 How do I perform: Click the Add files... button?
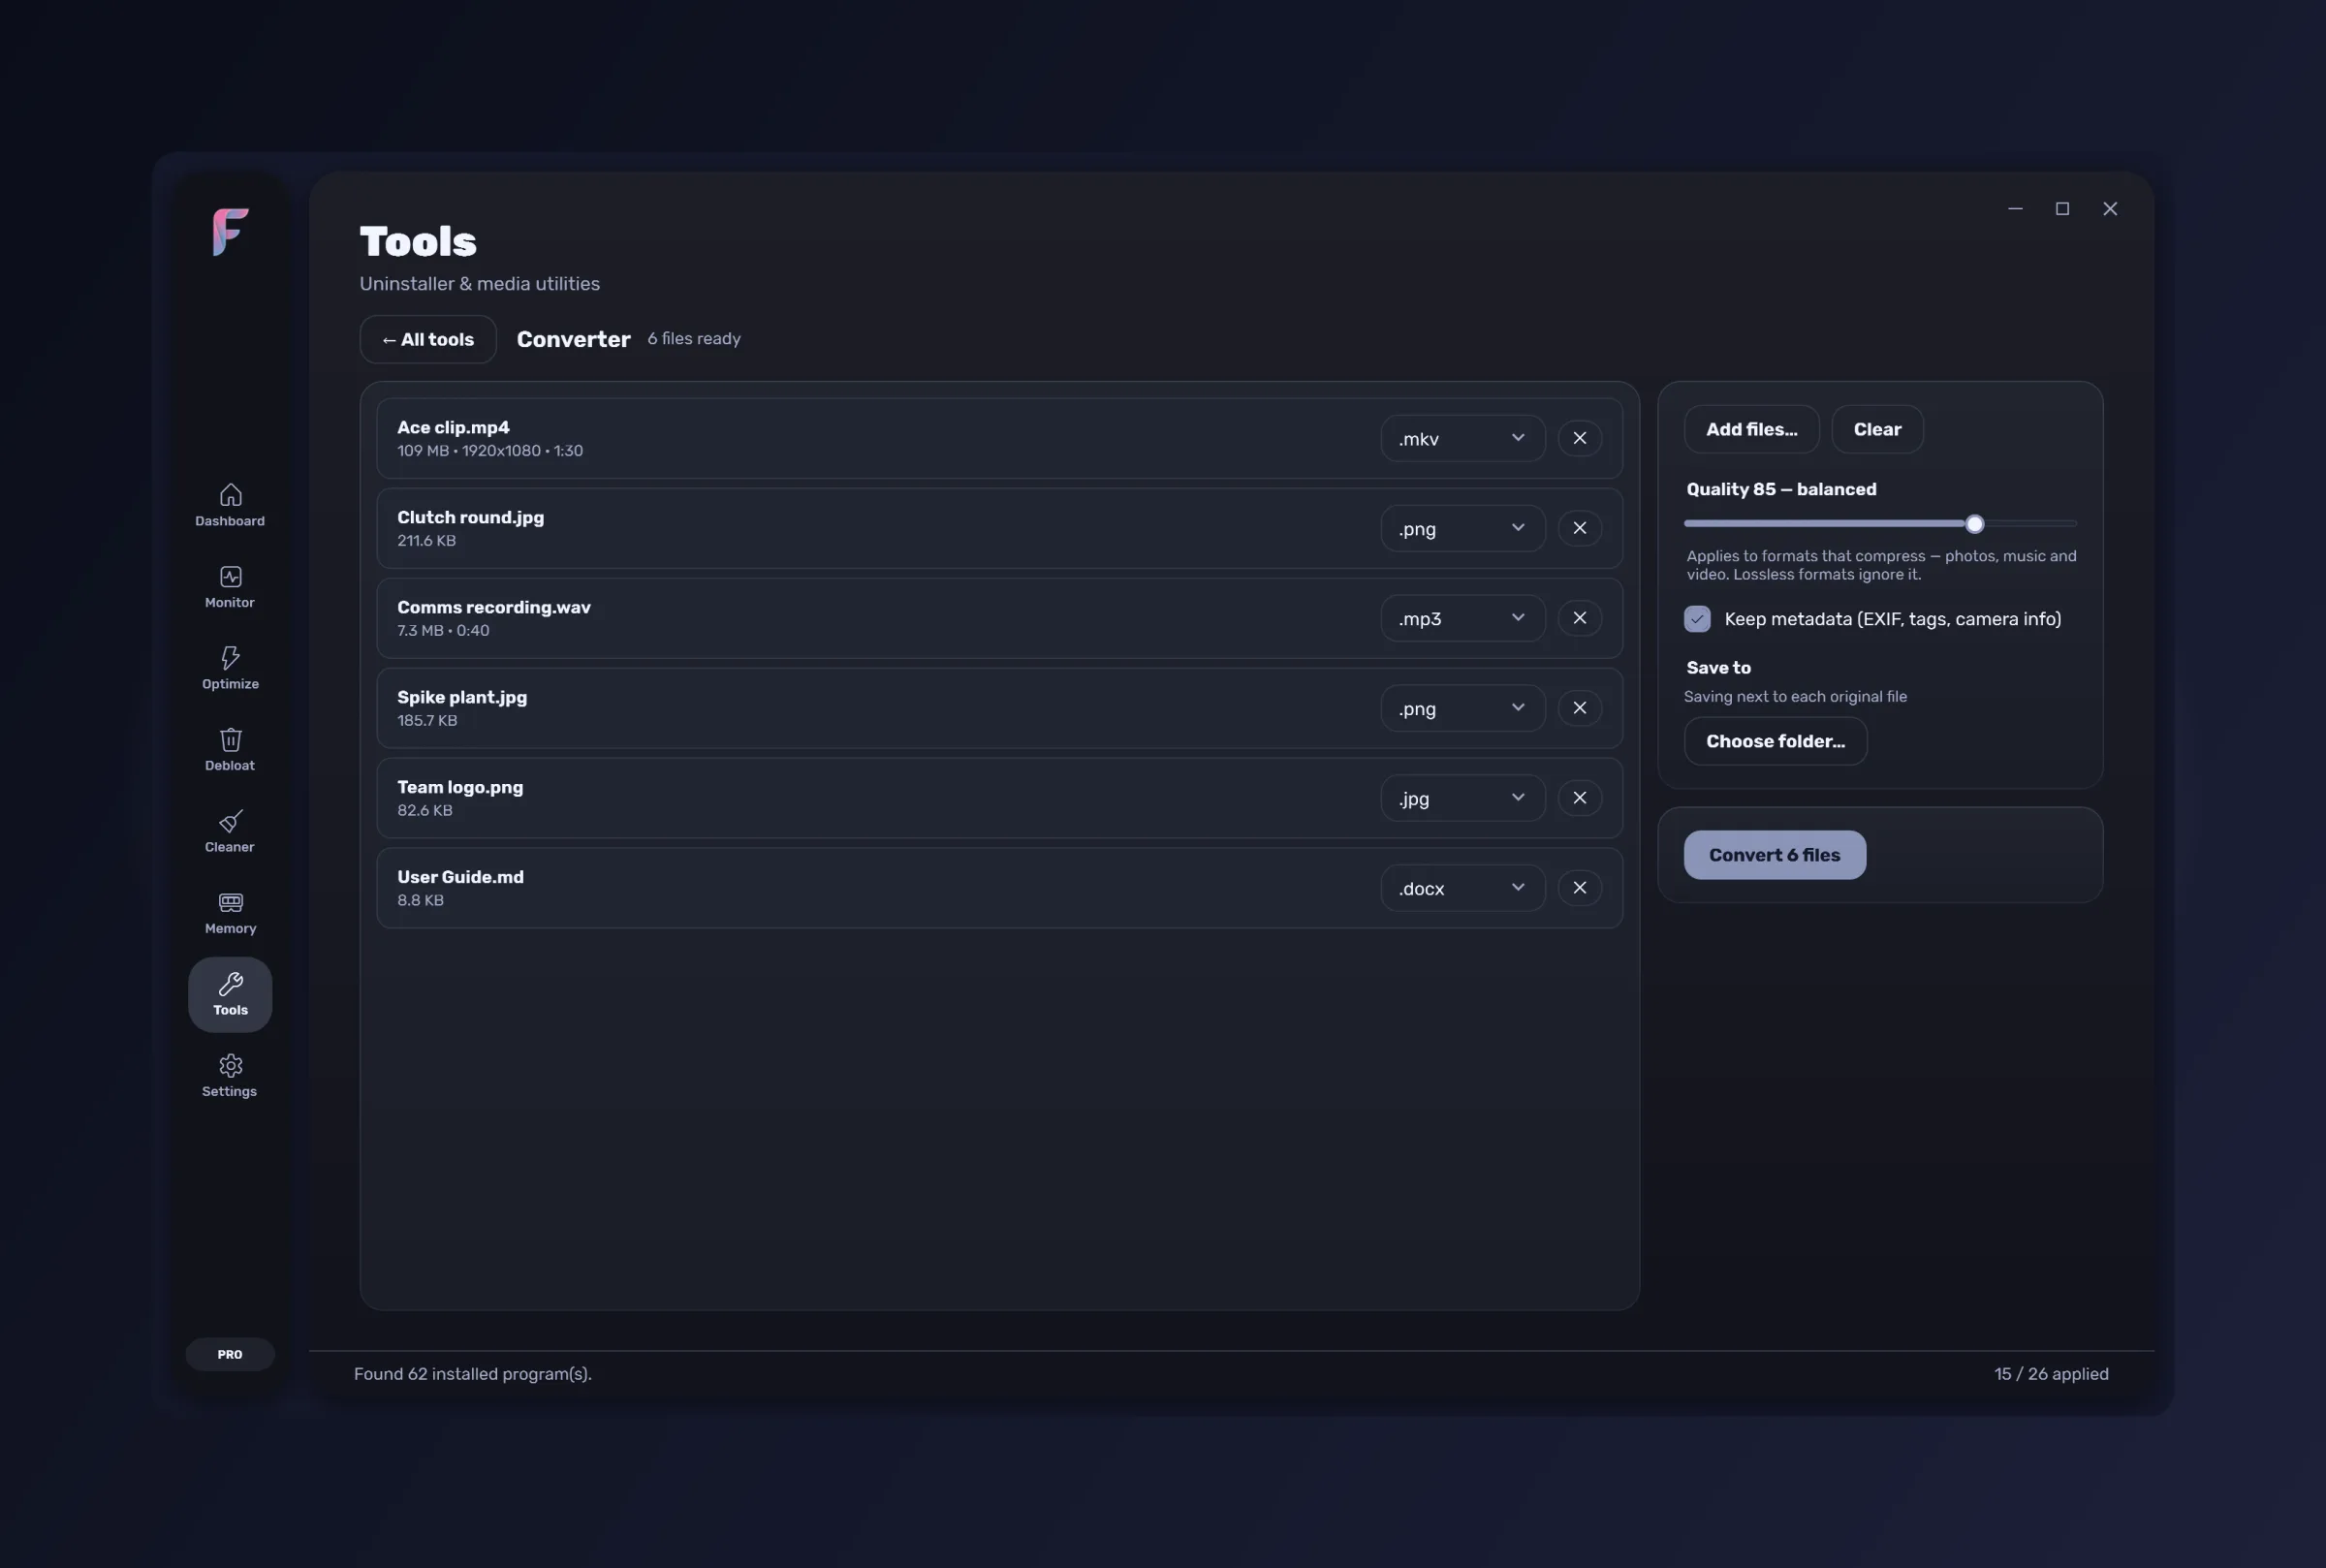coord(1751,429)
